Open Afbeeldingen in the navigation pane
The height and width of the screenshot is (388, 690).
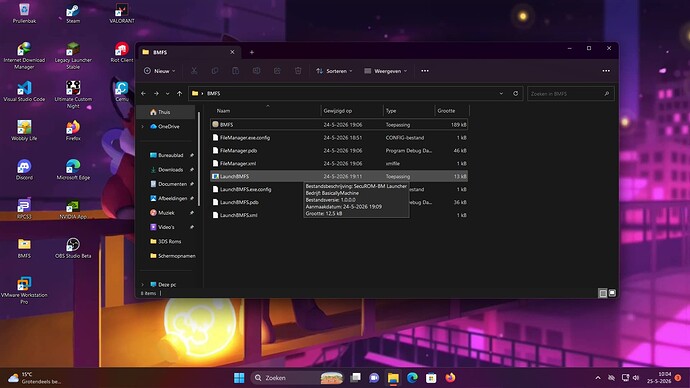click(x=170, y=198)
